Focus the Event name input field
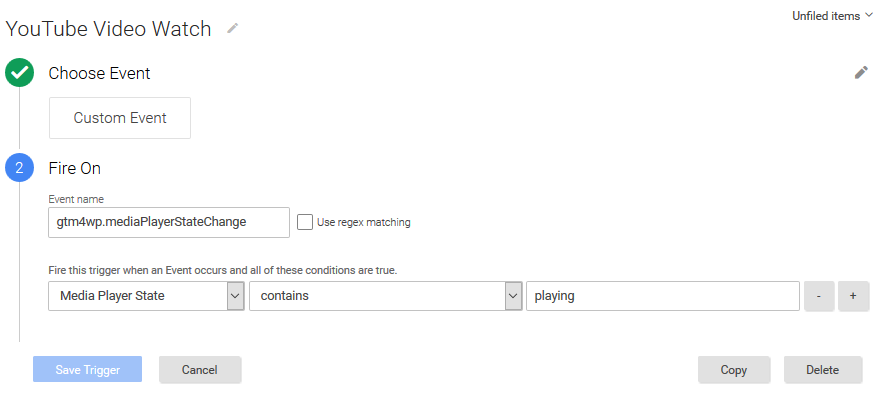The height and width of the screenshot is (393, 875). coord(169,222)
